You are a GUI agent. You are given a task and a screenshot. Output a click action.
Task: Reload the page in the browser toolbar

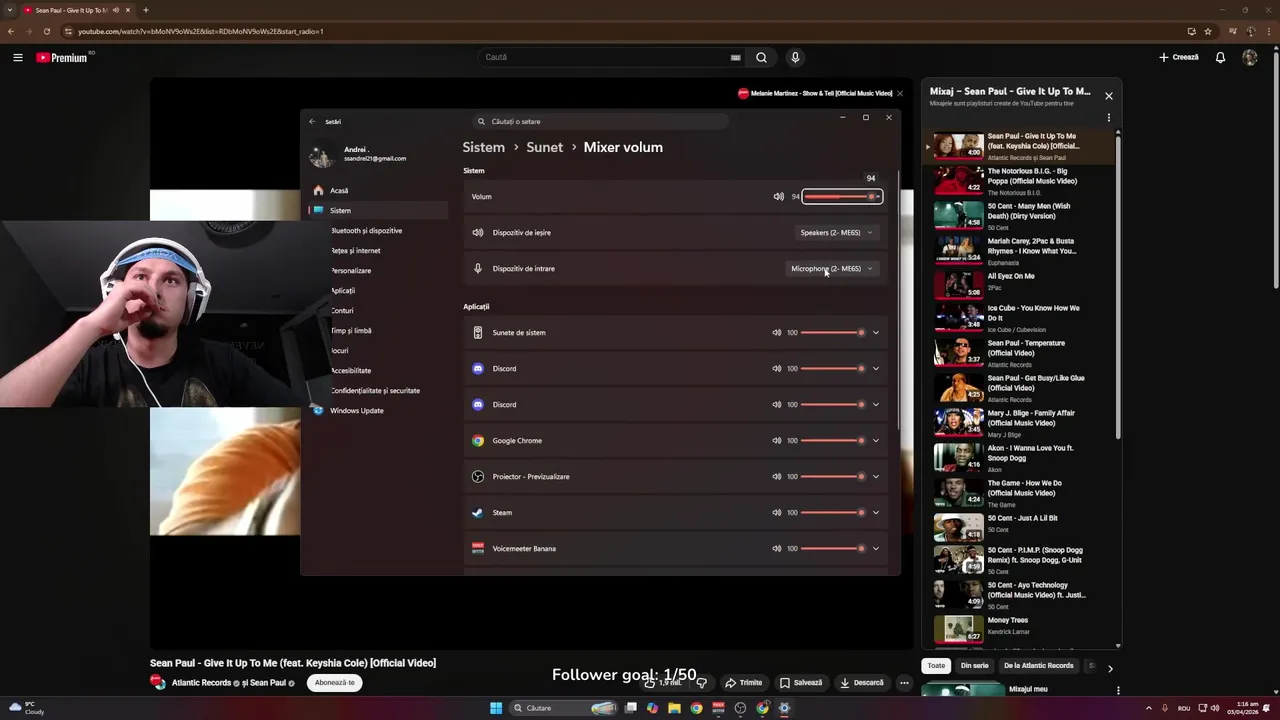pyautogui.click(x=46, y=31)
